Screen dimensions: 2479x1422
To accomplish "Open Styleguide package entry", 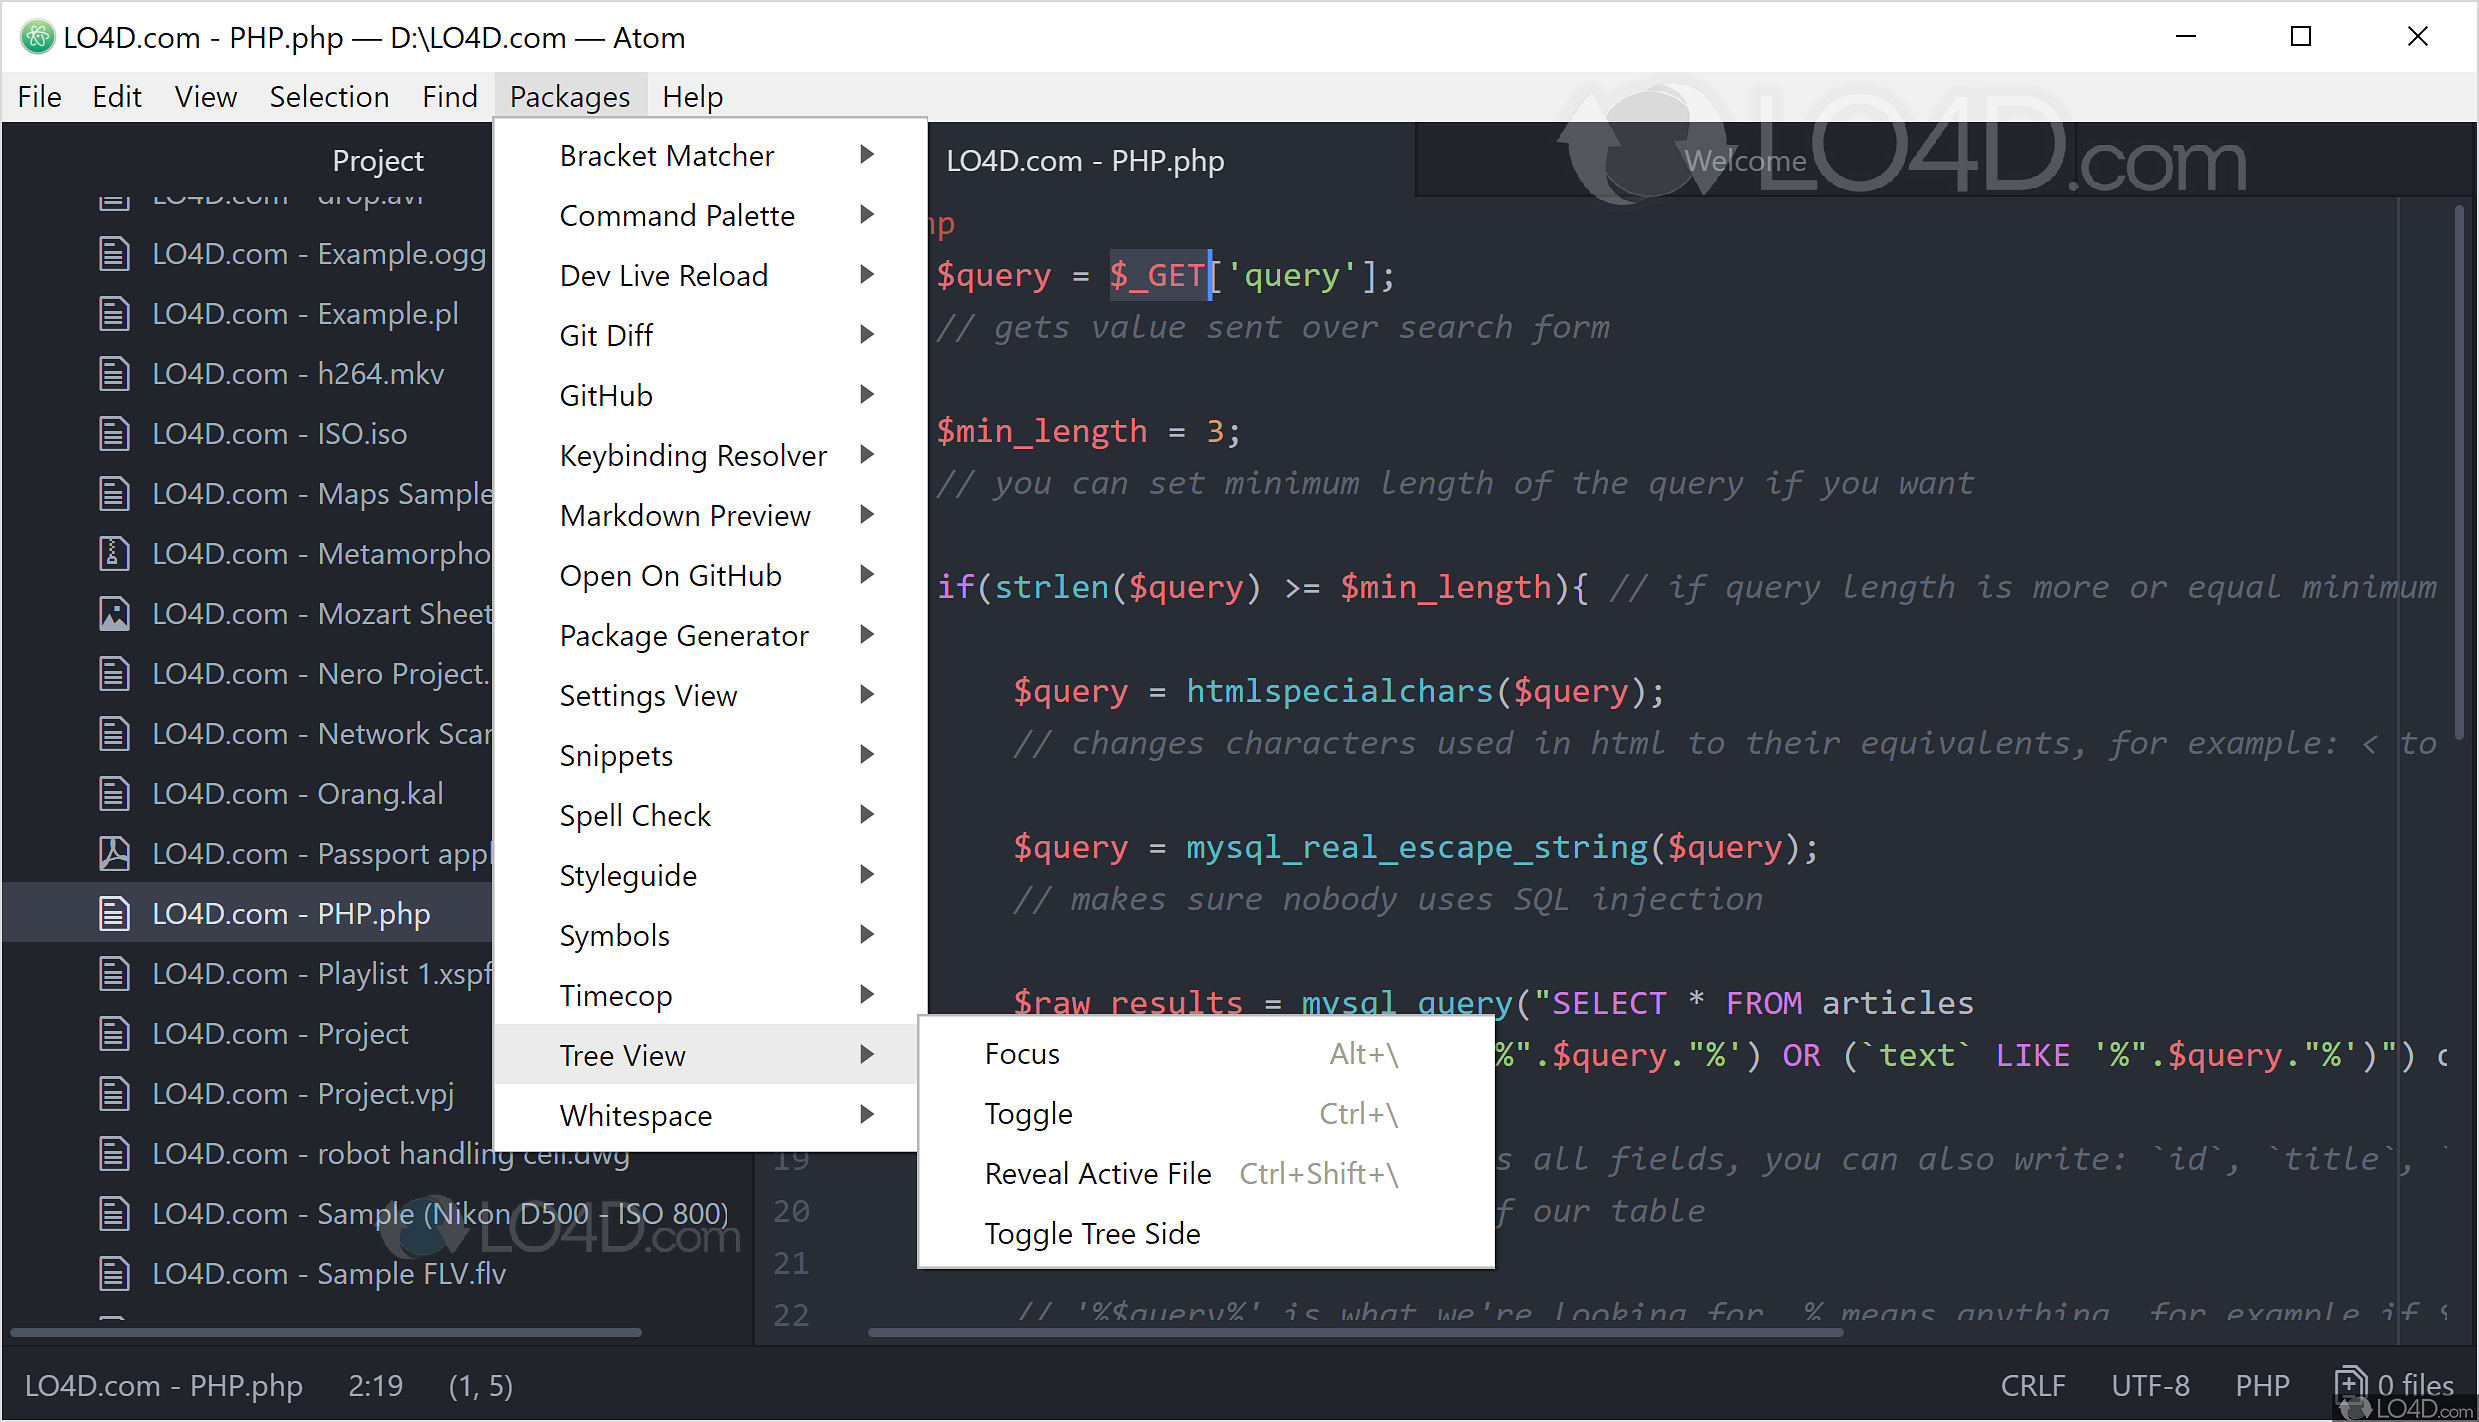I will [710, 875].
